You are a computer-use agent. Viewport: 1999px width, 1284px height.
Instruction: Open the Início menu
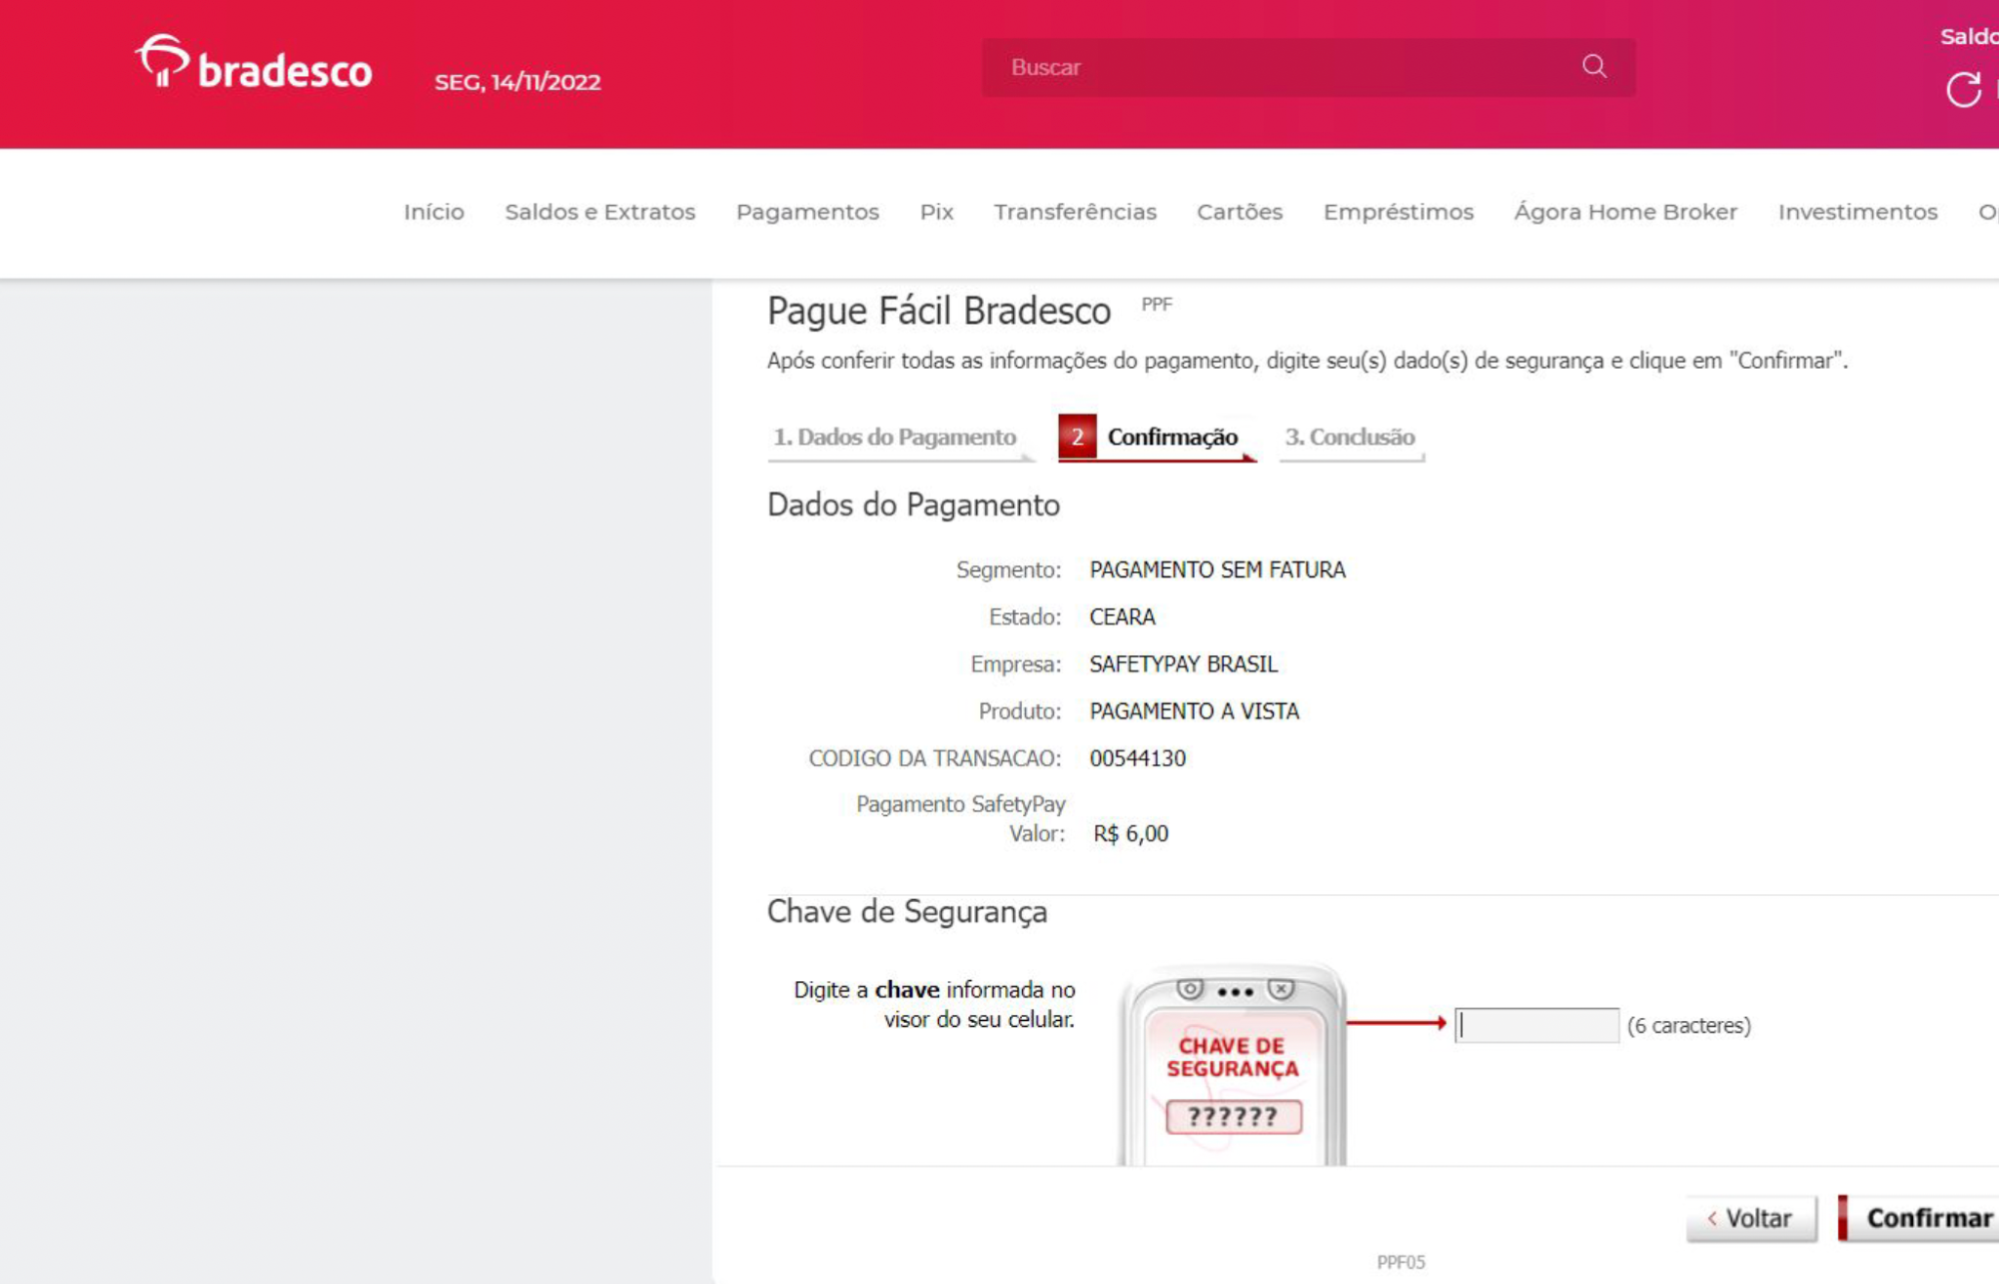click(x=434, y=212)
